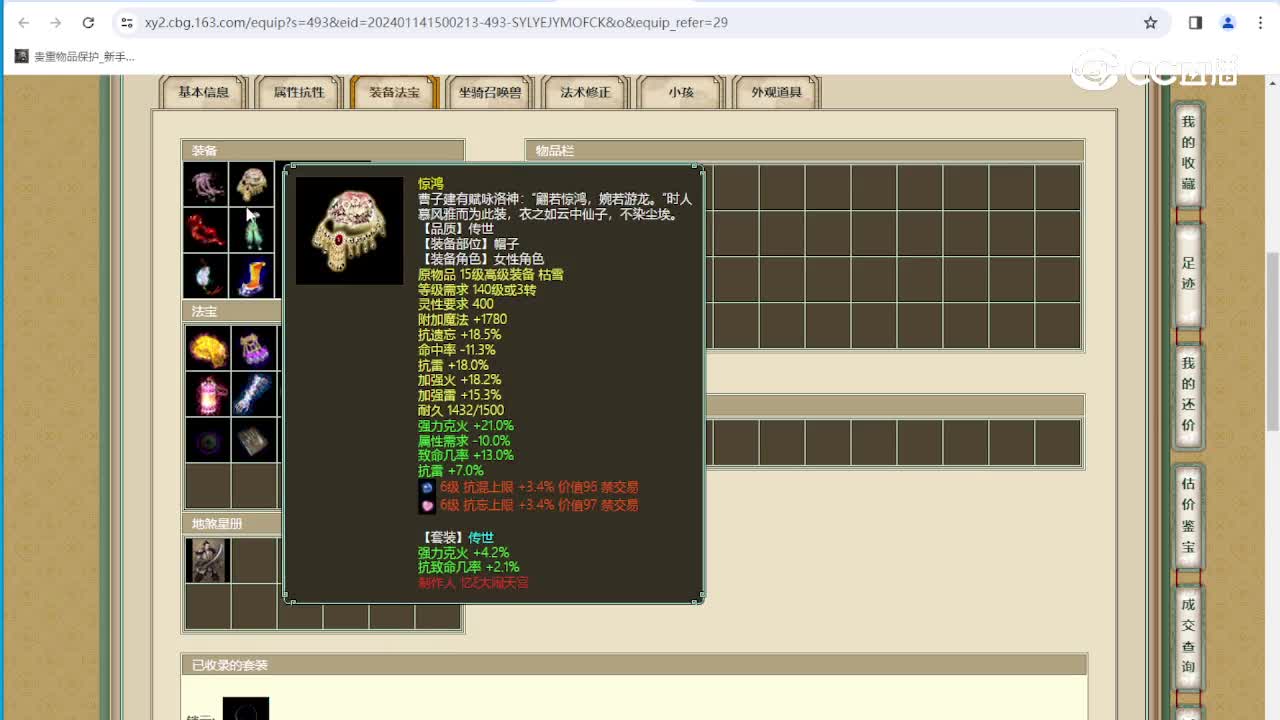The height and width of the screenshot is (720, 1280).
Task: Click the page vertical scrollbar
Action: 1272,340
